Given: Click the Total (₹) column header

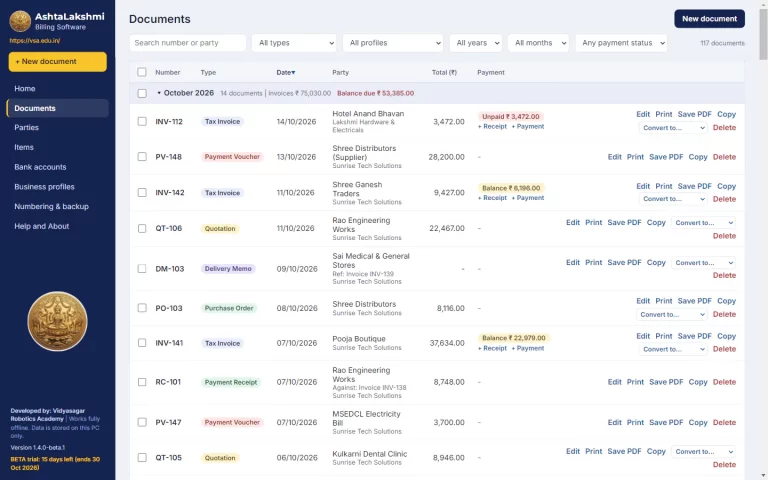Looking at the screenshot, I should 444,72.
